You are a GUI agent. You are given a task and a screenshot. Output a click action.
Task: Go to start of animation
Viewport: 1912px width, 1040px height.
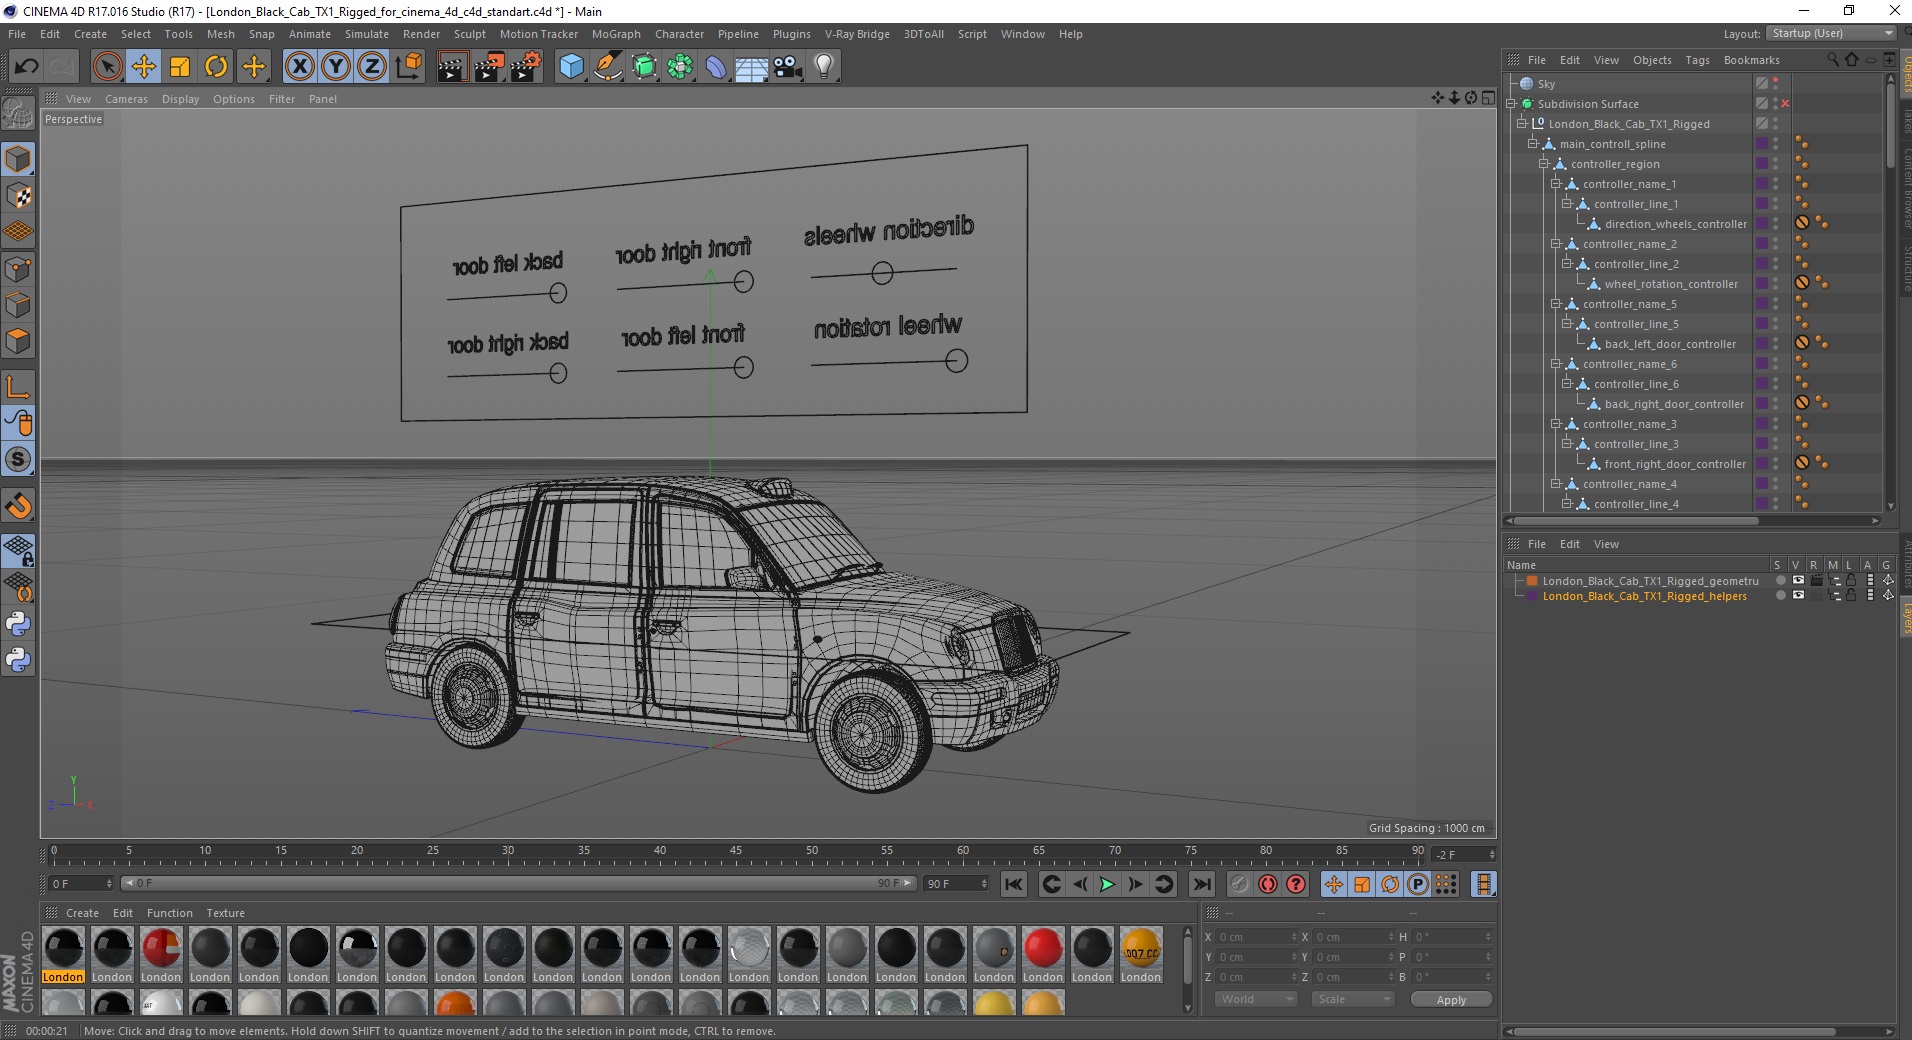(1014, 884)
